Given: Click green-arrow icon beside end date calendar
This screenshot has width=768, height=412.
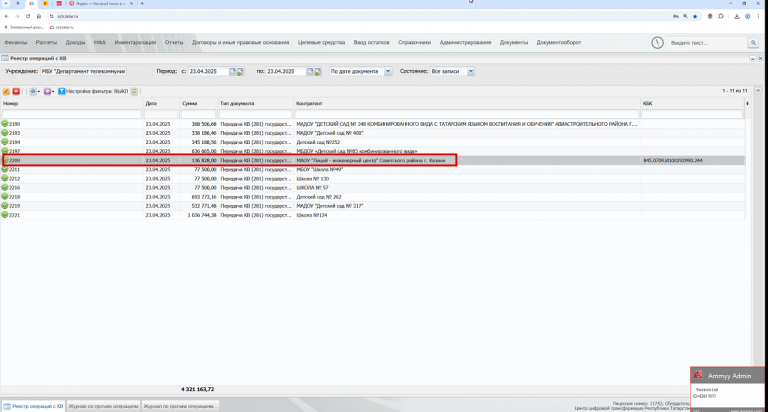Looking at the screenshot, I should [317, 72].
